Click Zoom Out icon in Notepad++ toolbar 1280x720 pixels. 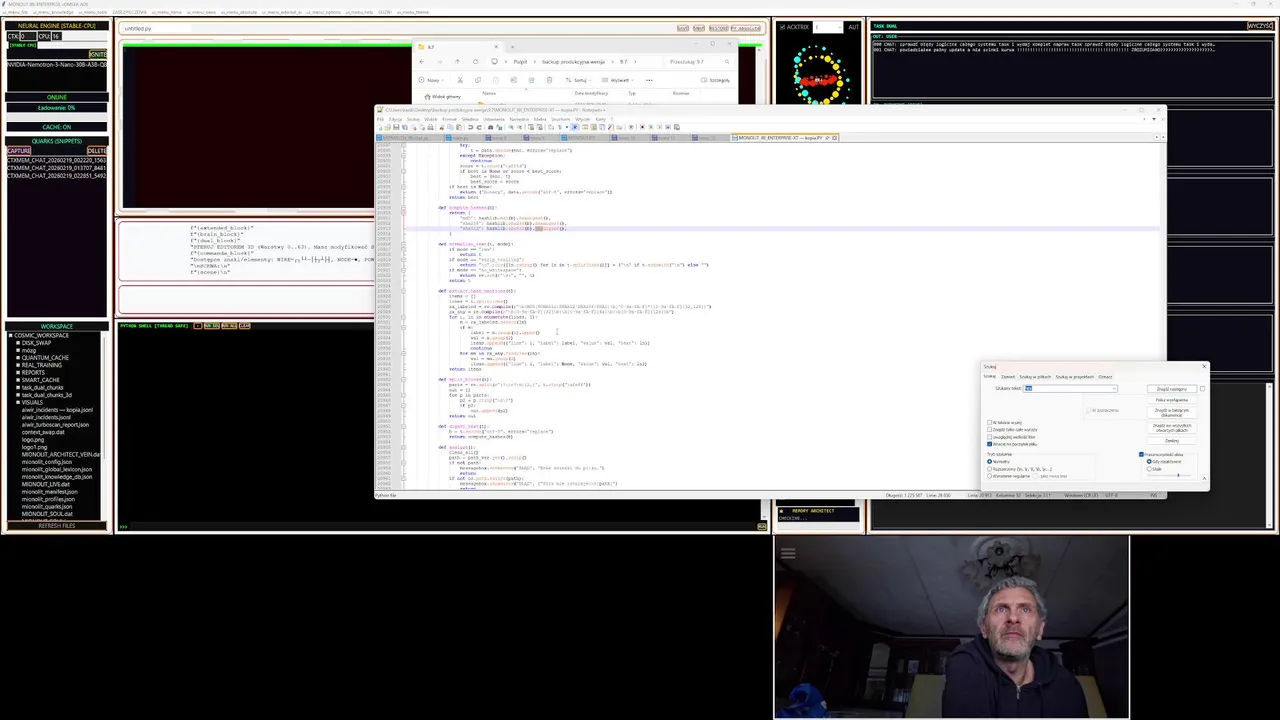[x=519, y=127]
